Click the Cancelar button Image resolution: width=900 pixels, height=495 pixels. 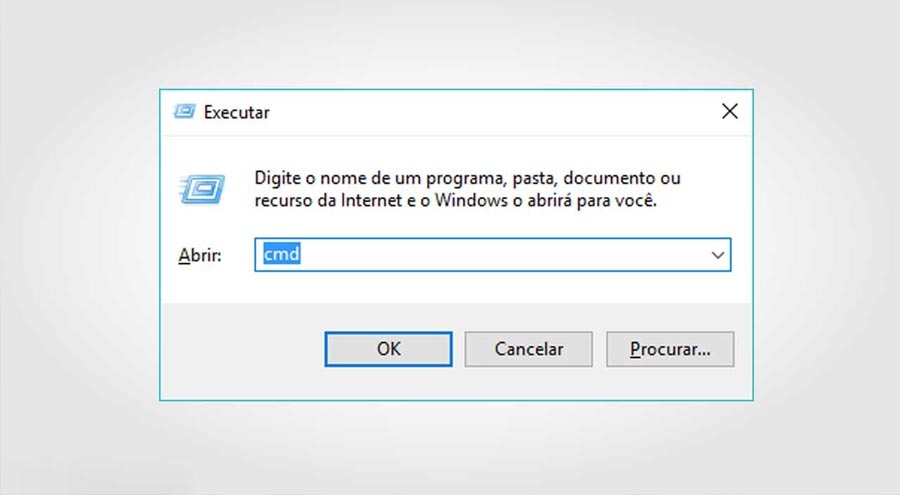pos(529,349)
